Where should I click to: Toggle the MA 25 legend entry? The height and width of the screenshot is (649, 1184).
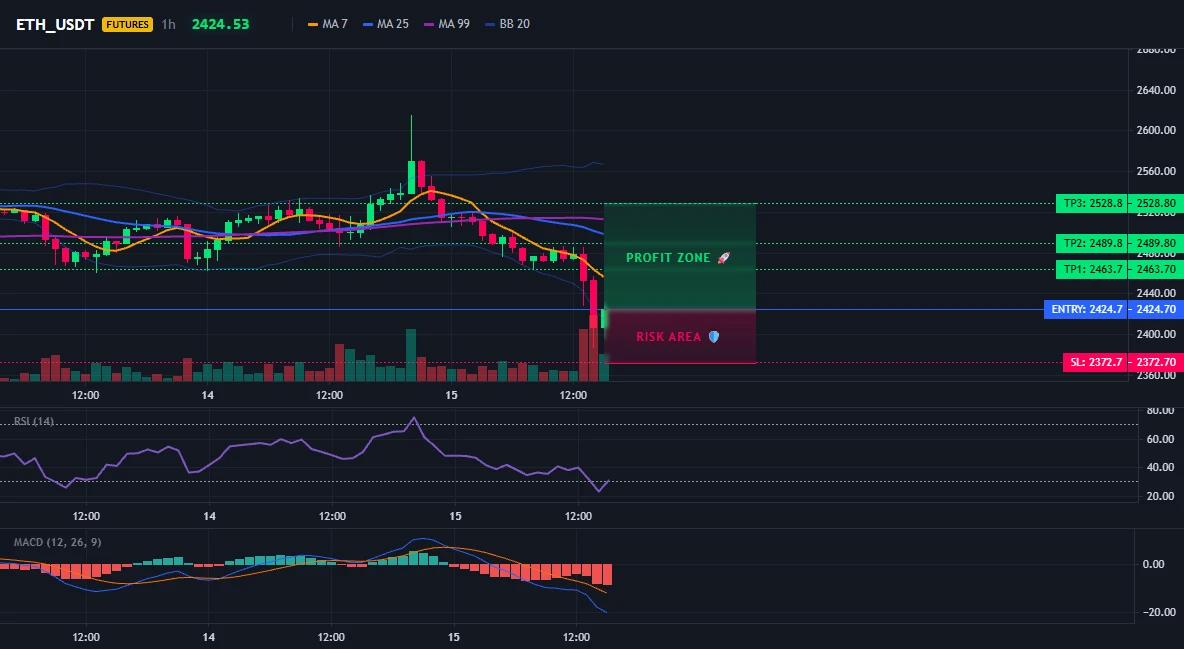[x=386, y=24]
